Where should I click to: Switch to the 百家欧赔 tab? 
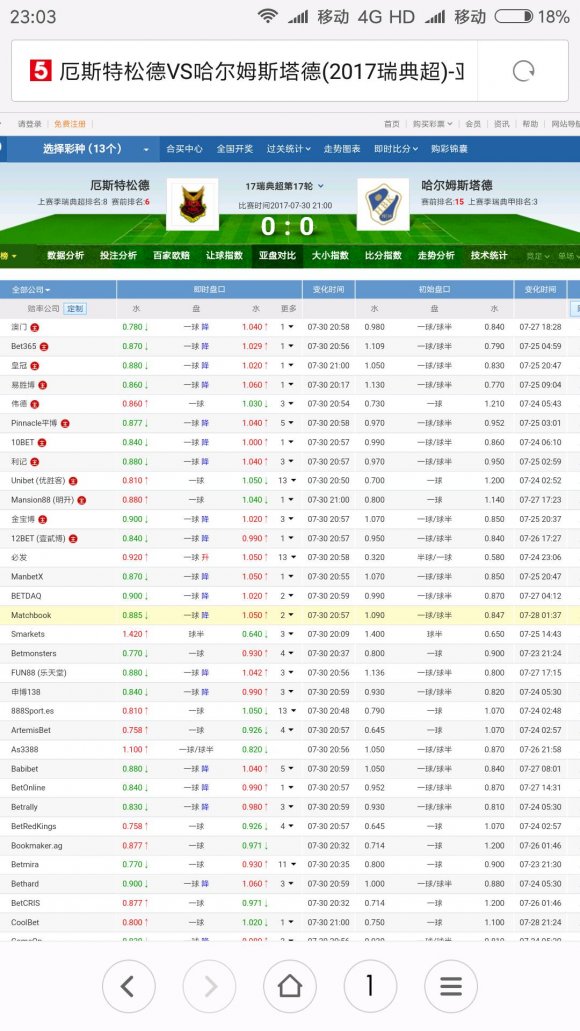[171, 255]
